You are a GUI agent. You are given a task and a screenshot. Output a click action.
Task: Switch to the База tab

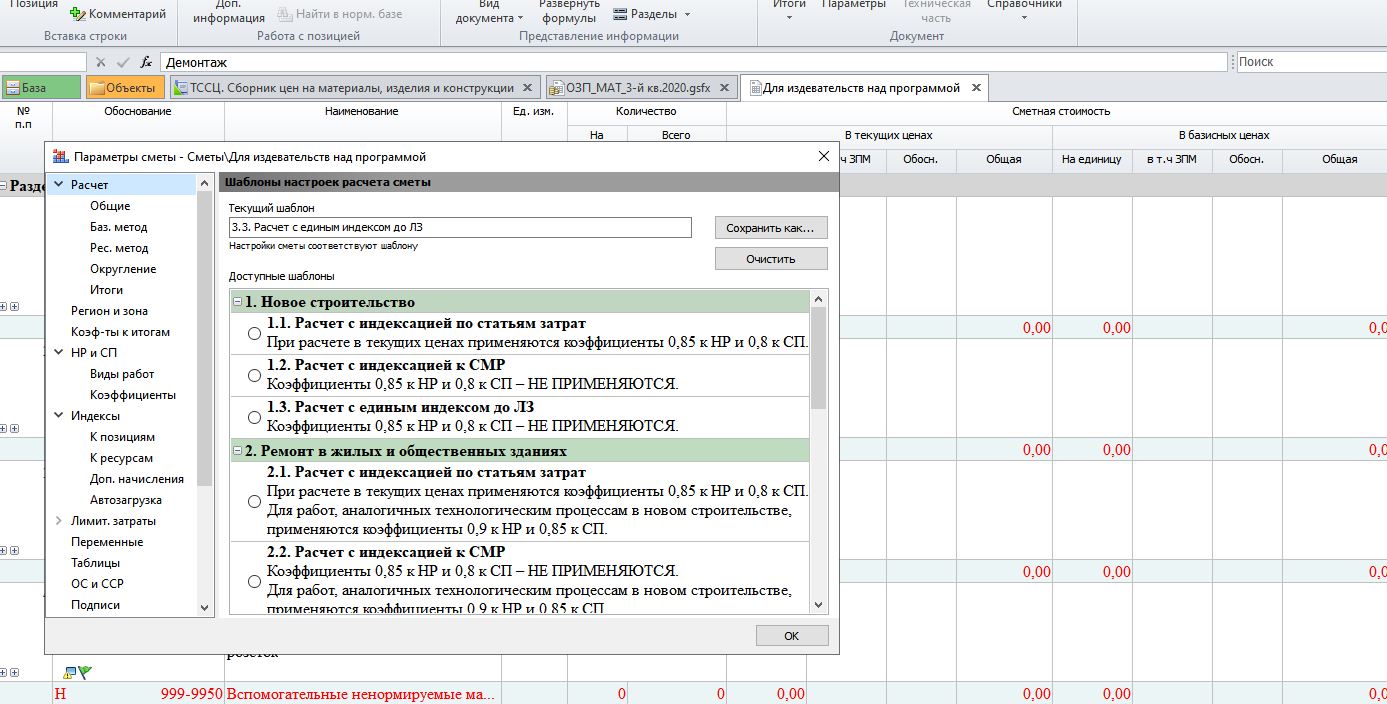click(x=40, y=88)
